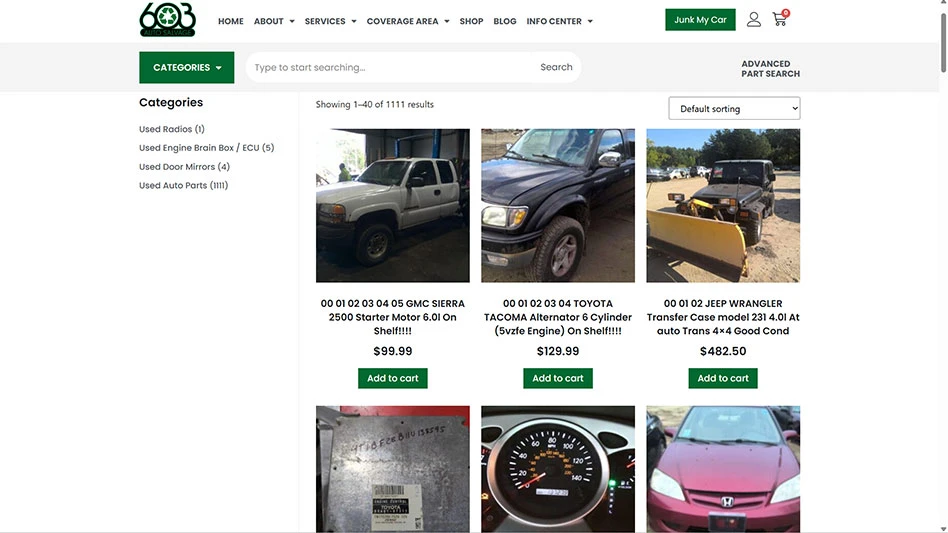Screen dimensions: 948x533
Task: Go to the Shop menu item
Action: pos(471,21)
